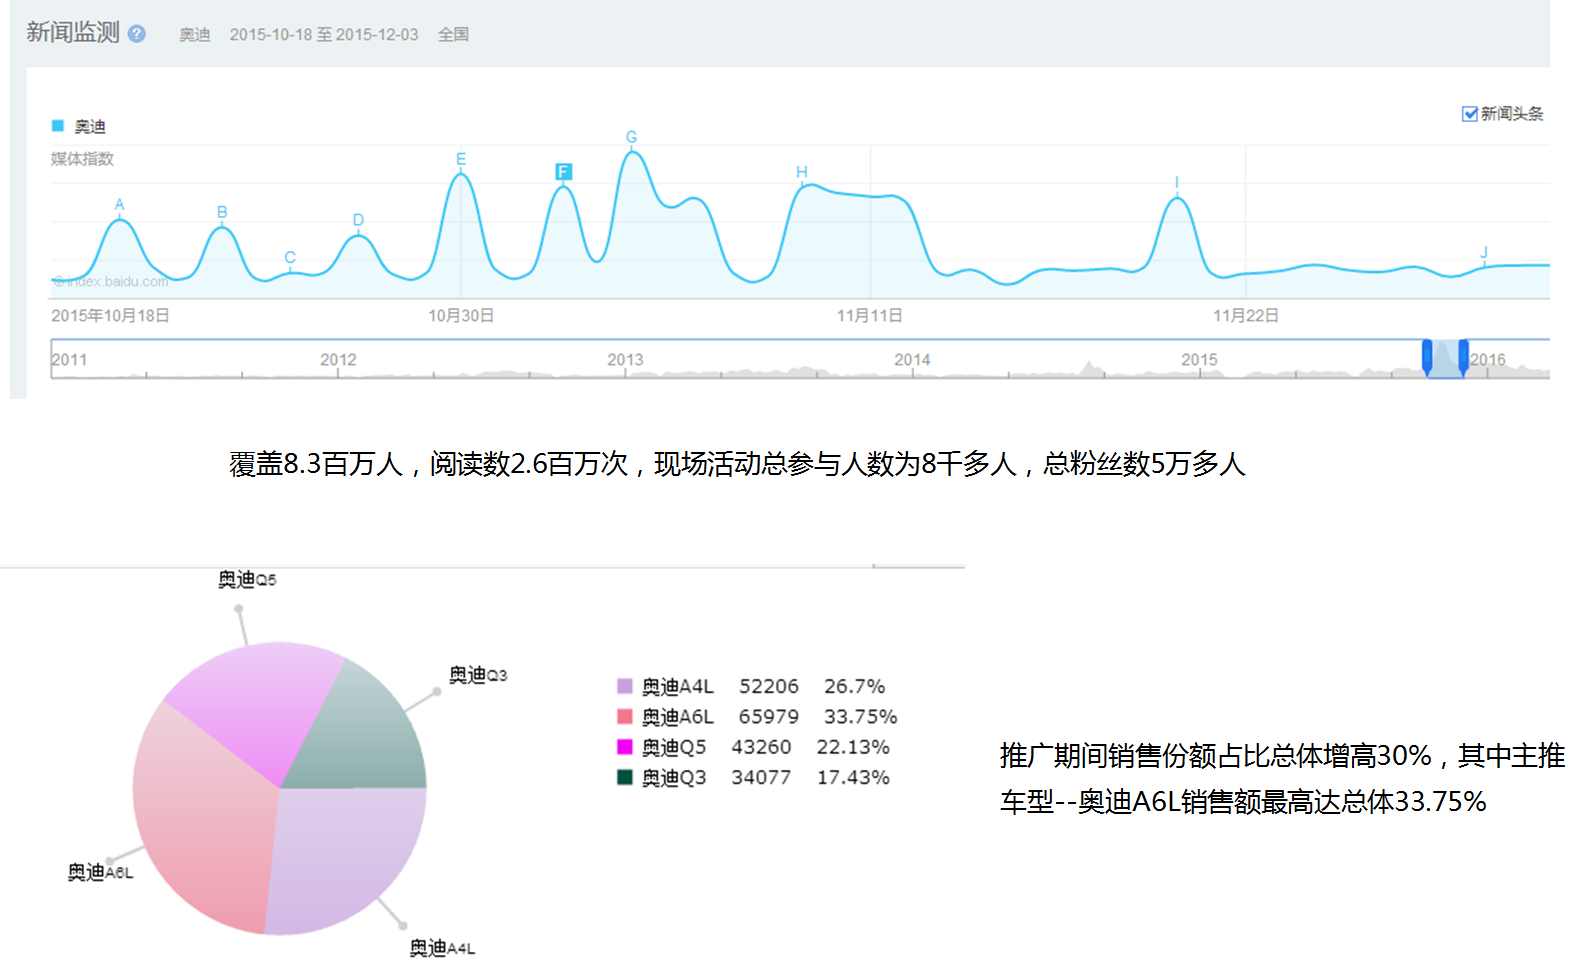Click news marker H on the curve
This screenshot has height=963, width=1577.
coord(801,173)
